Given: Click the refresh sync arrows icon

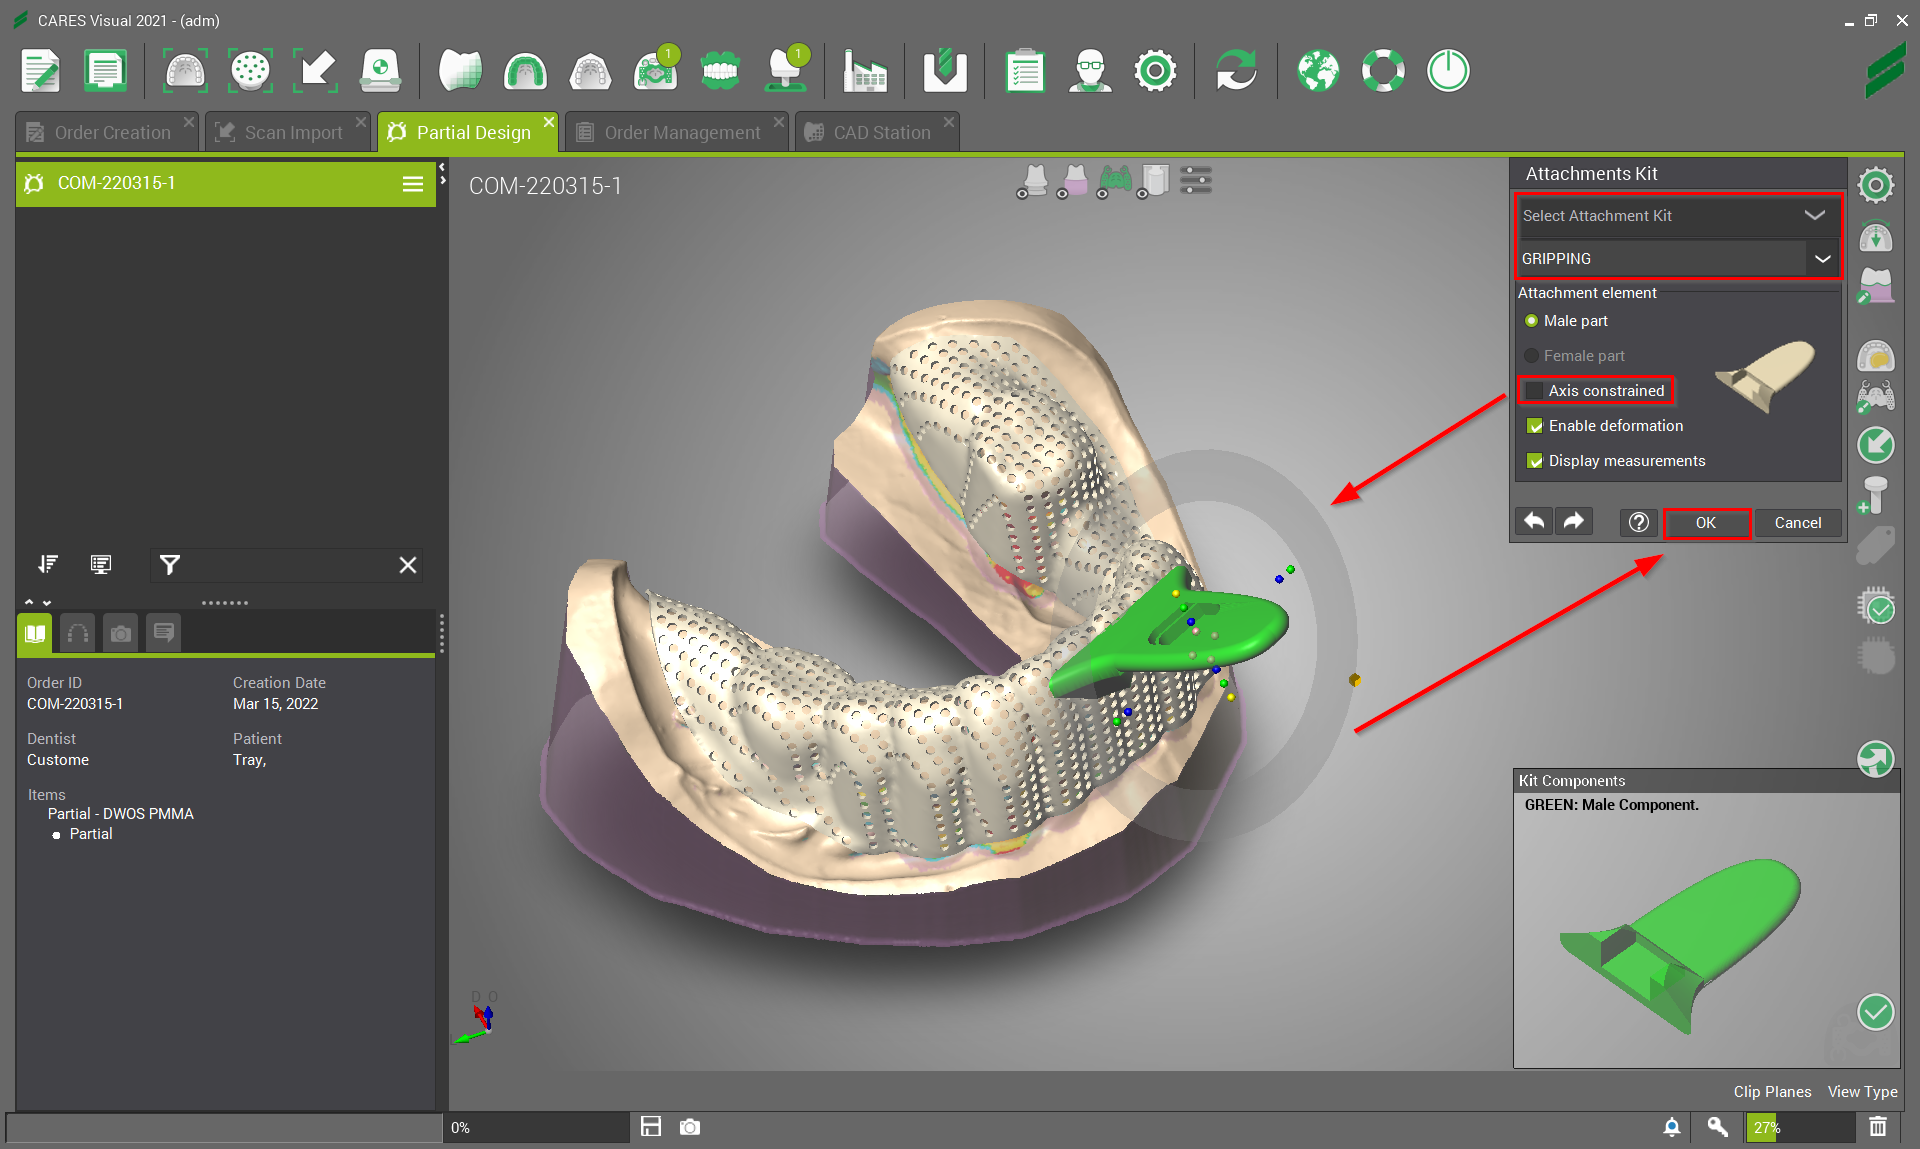Looking at the screenshot, I should (x=1236, y=71).
